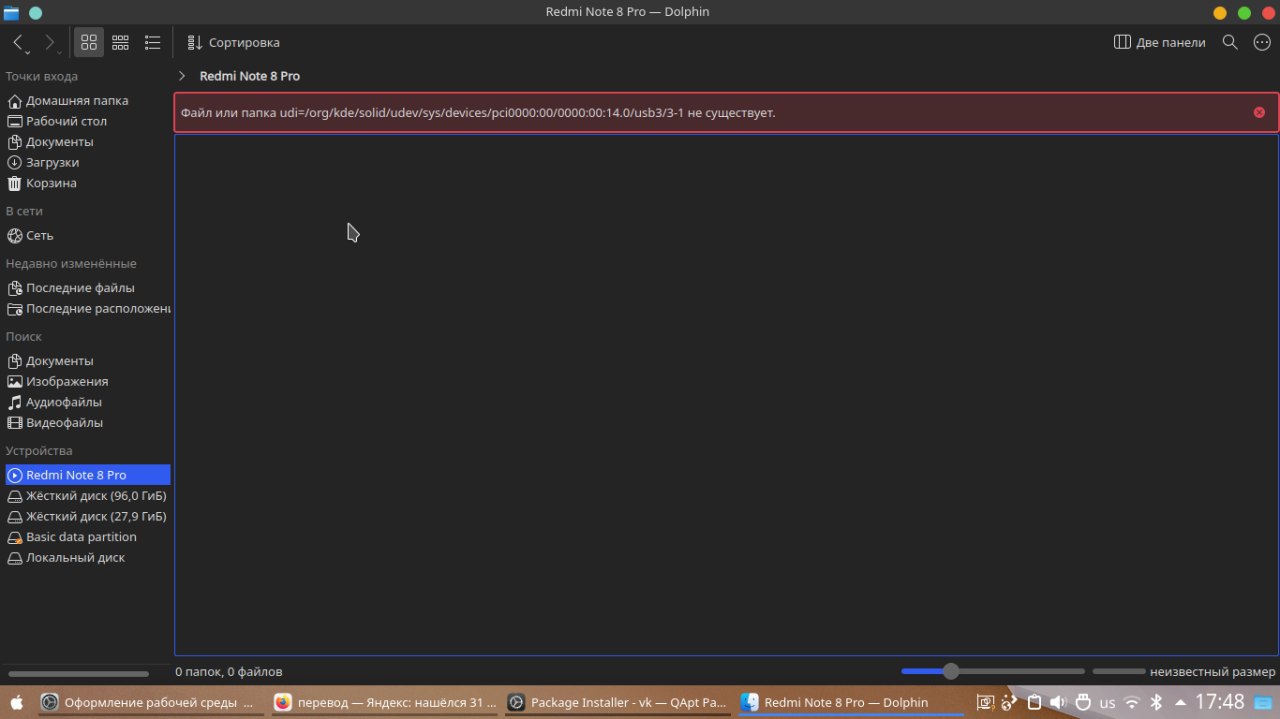1280x719 pixels.
Task: Minimize window with yellow button
Action: point(1219,12)
